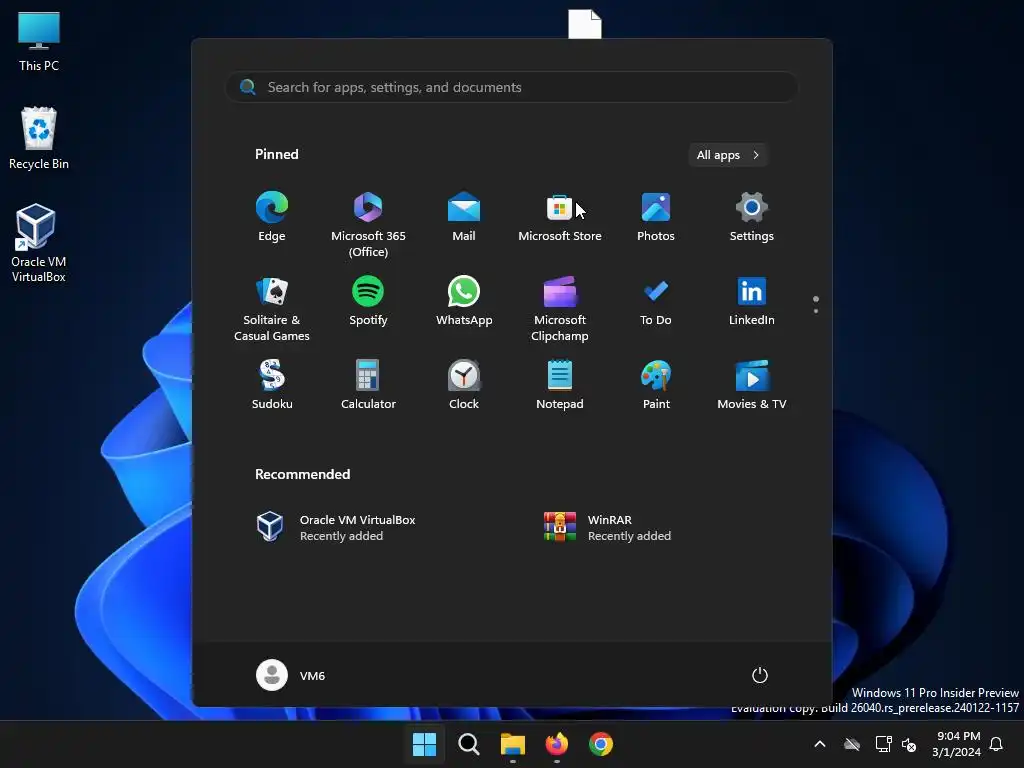Screen dimensions: 1024x768
Task: Open Paint
Action: click(656, 385)
